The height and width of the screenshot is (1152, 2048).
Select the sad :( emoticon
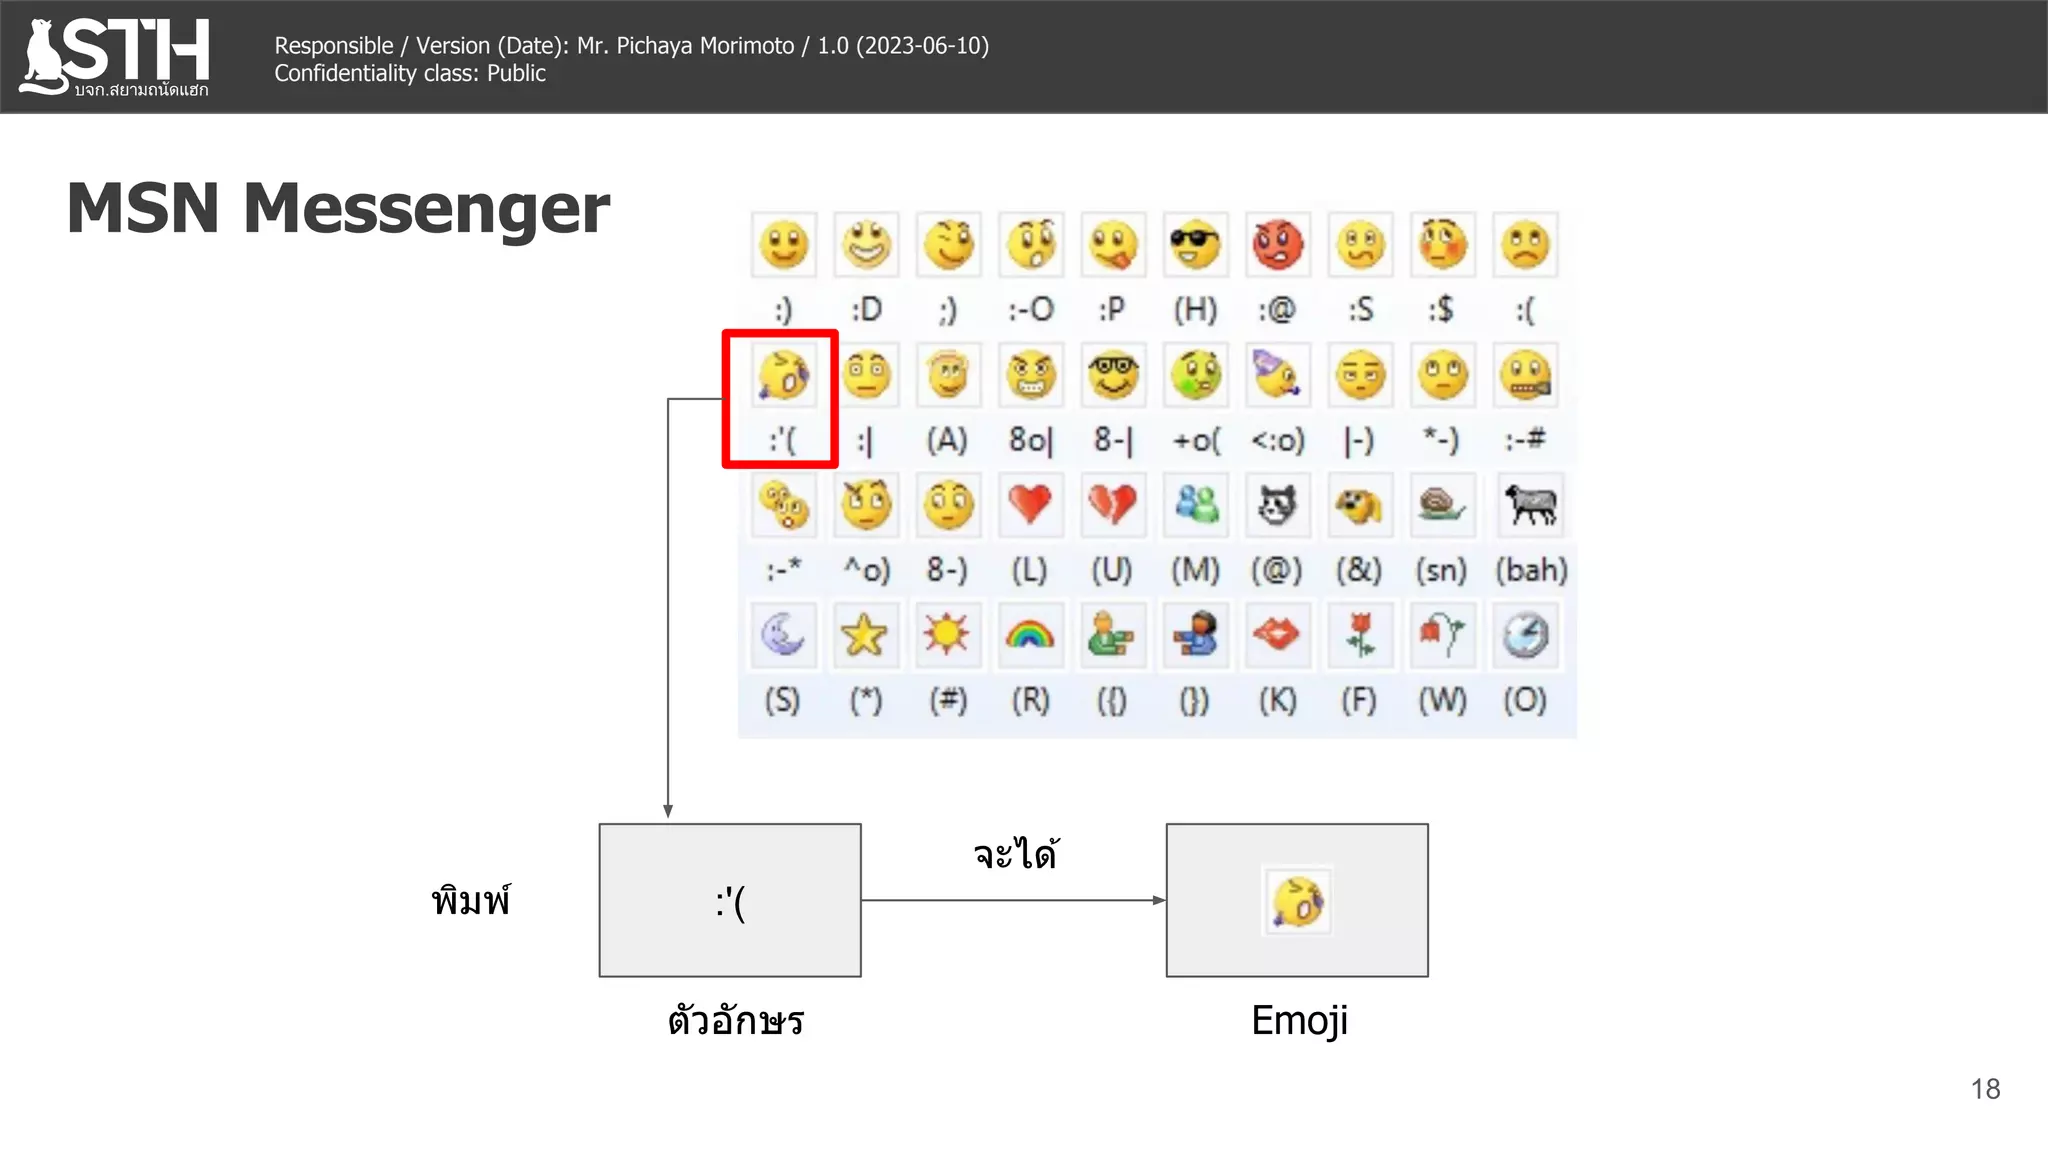point(1525,245)
